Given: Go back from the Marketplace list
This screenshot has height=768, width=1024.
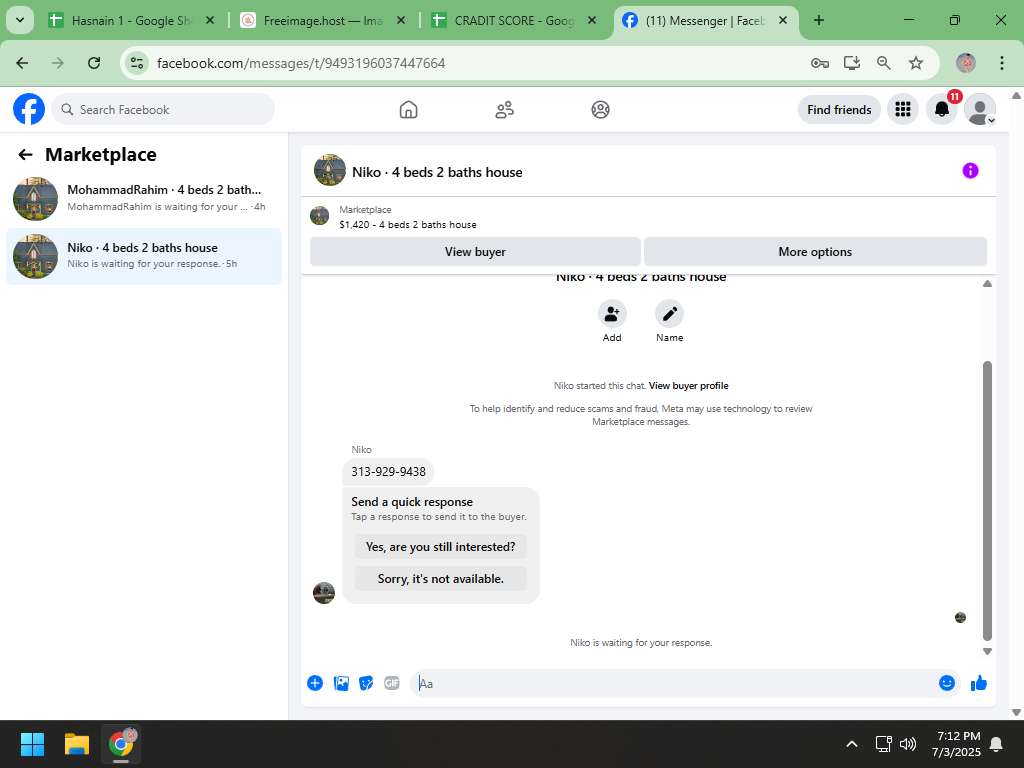Looking at the screenshot, I should pyautogui.click(x=25, y=155).
